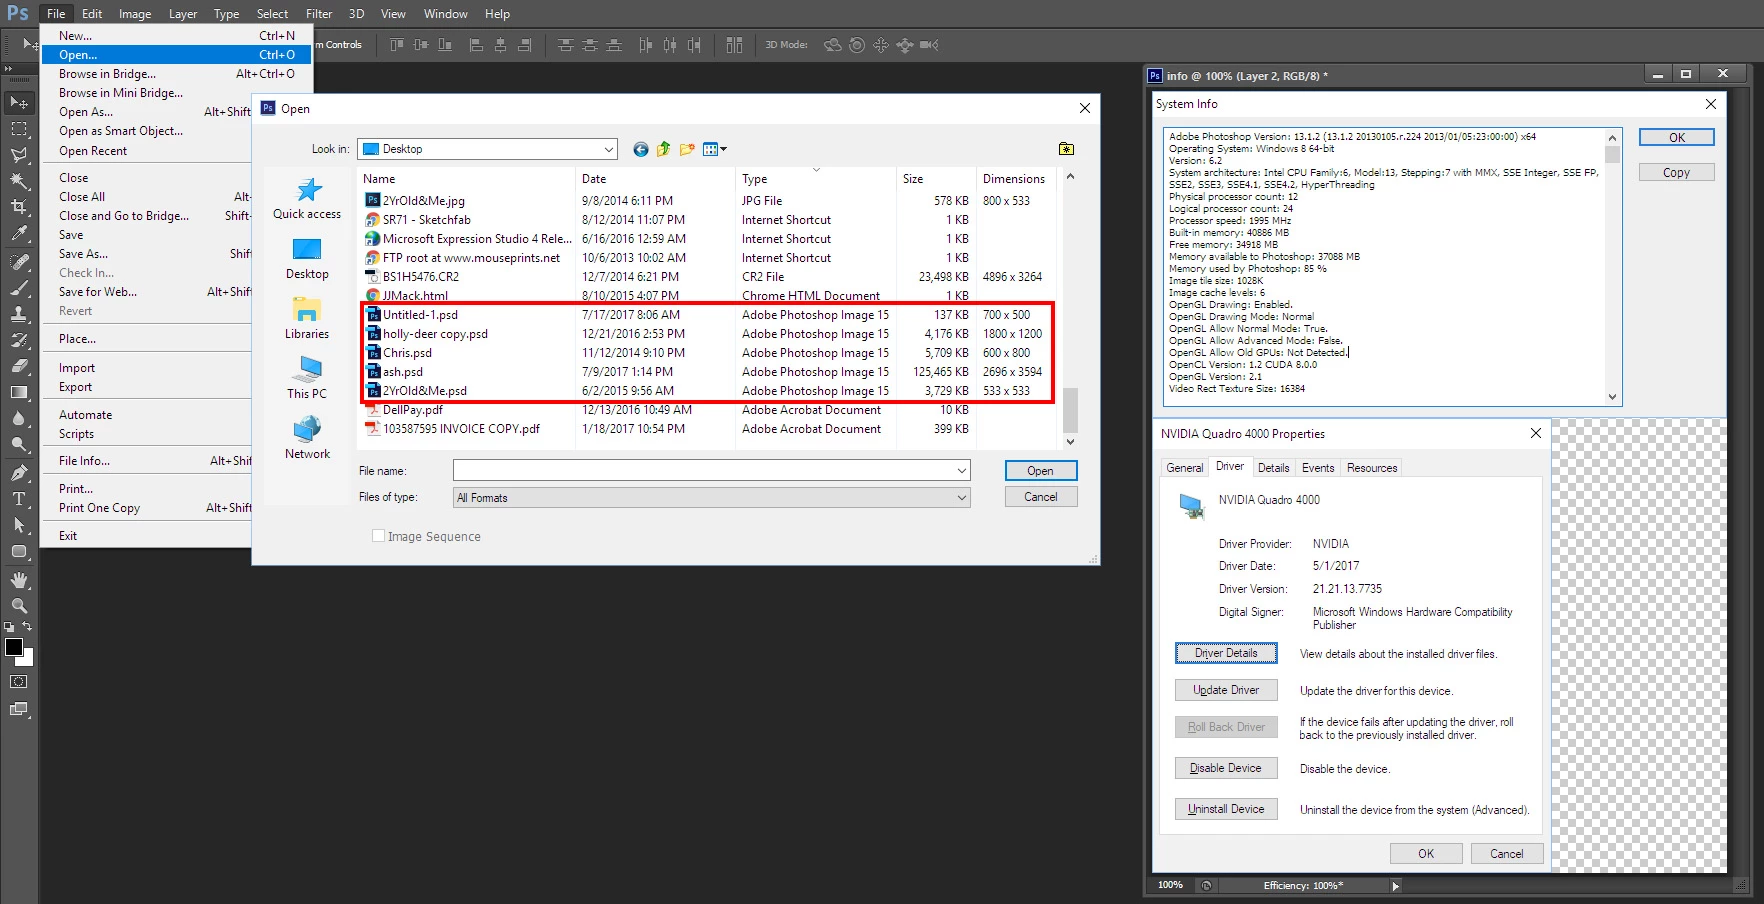Select the Path Selection tool

pyautogui.click(x=19, y=525)
